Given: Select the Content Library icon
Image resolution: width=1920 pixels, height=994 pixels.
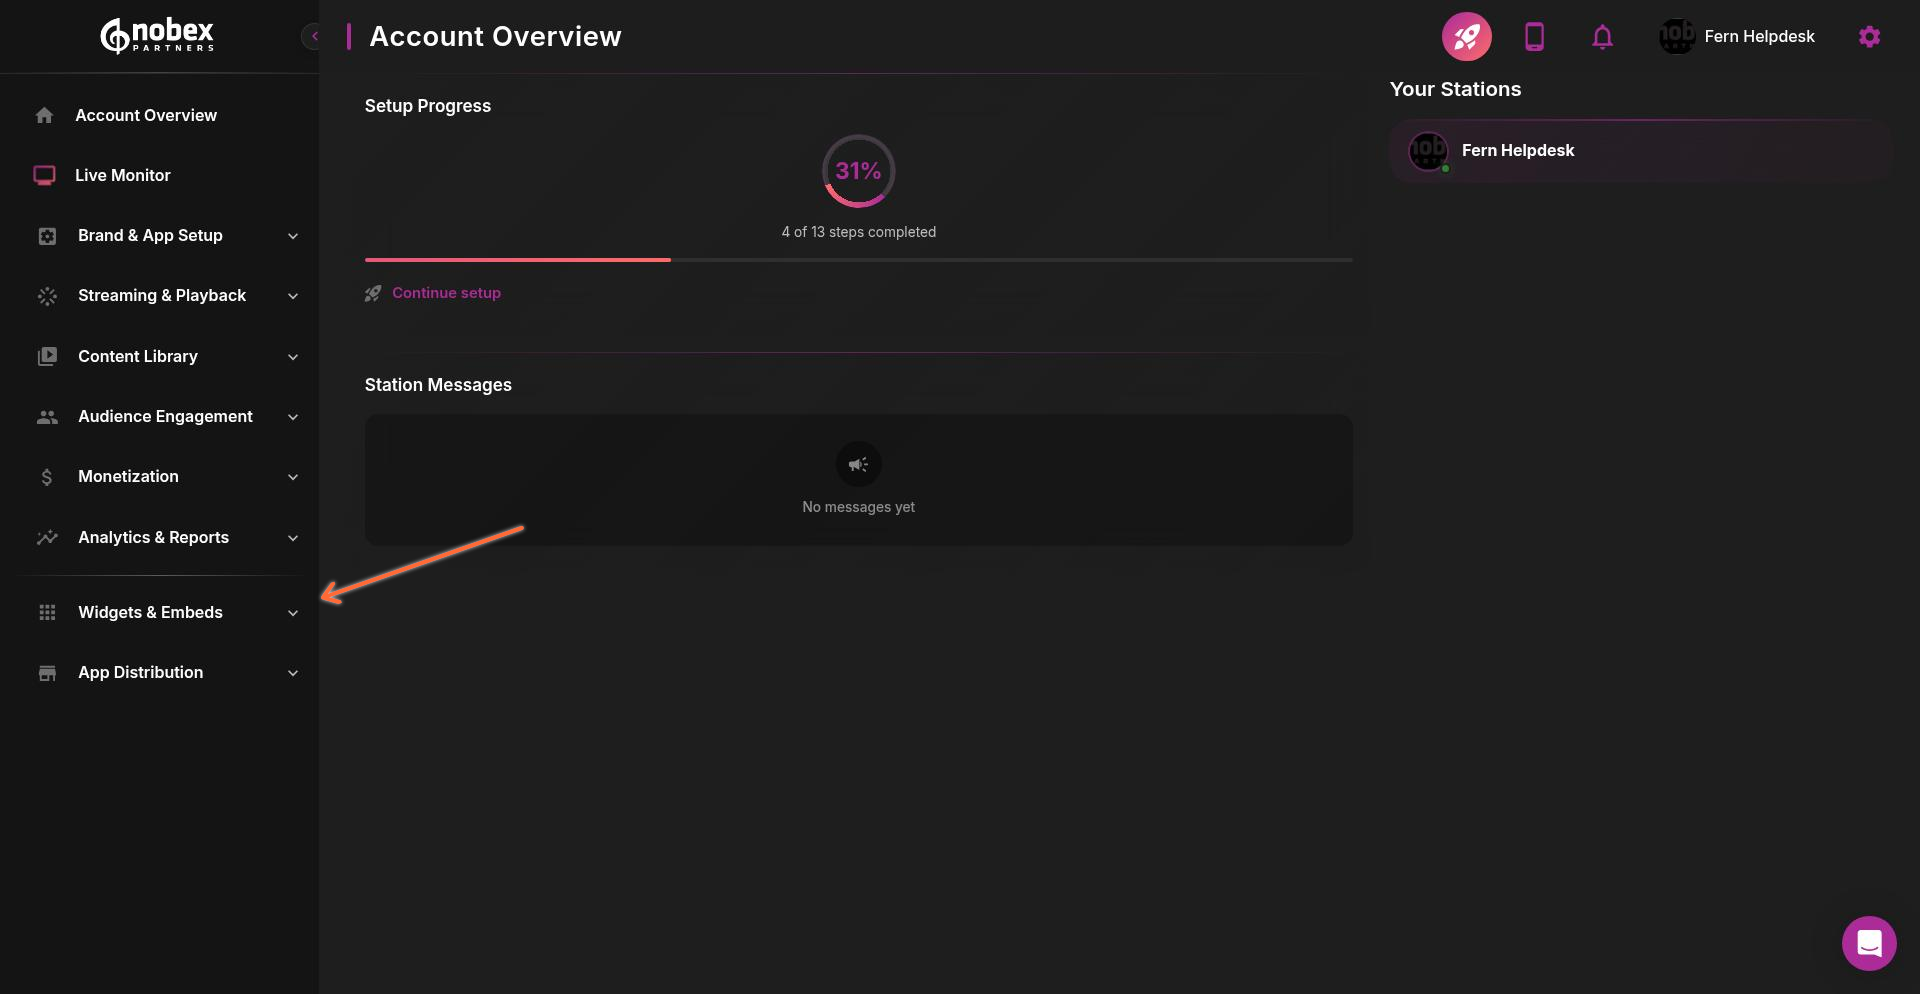Looking at the screenshot, I should (46, 356).
